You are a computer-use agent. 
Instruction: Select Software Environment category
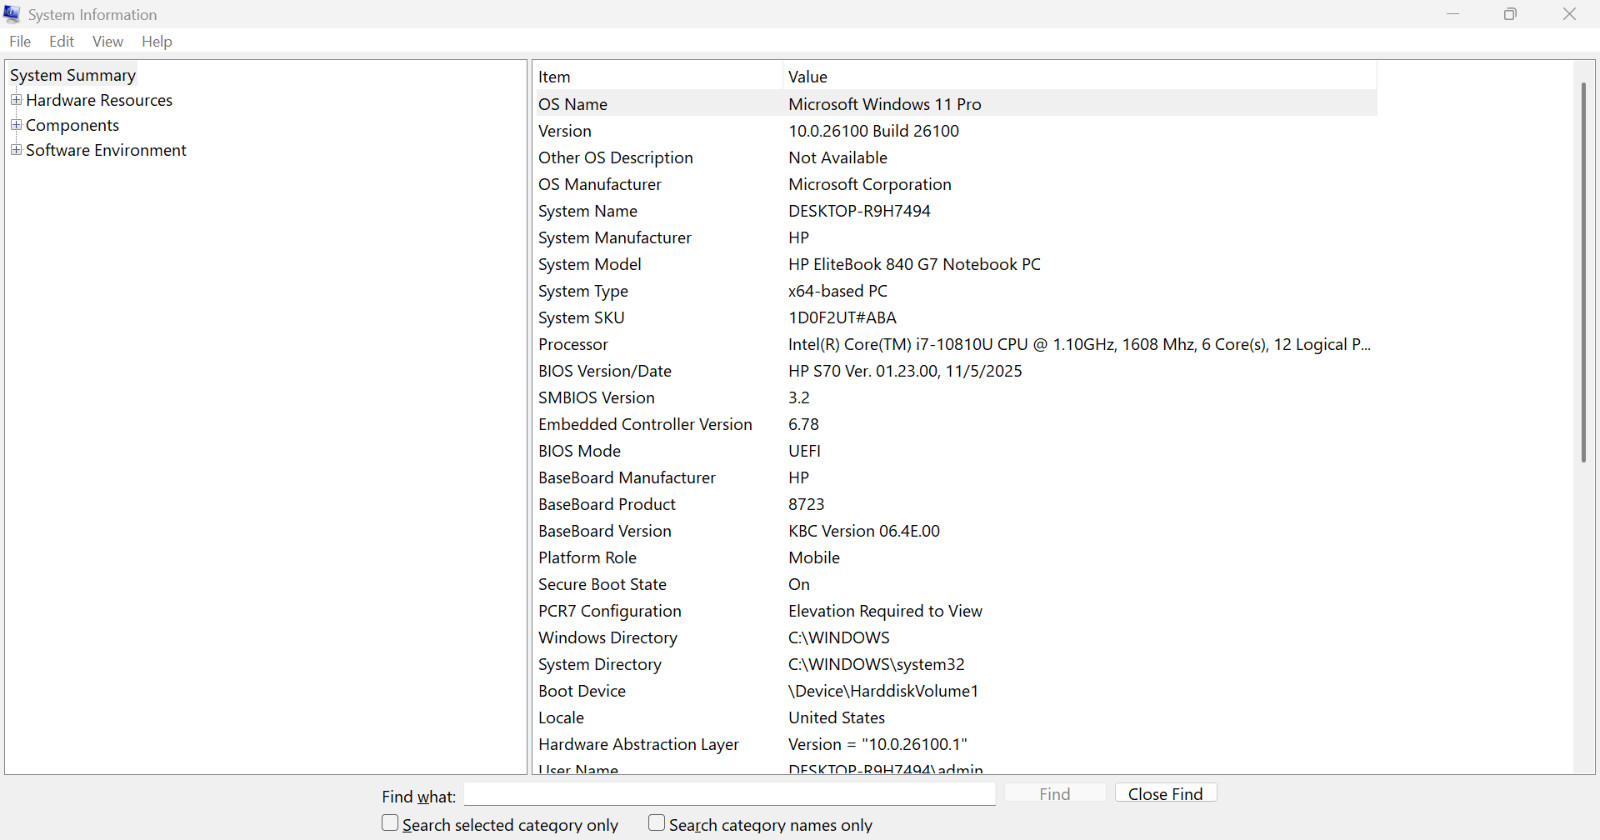[106, 150]
